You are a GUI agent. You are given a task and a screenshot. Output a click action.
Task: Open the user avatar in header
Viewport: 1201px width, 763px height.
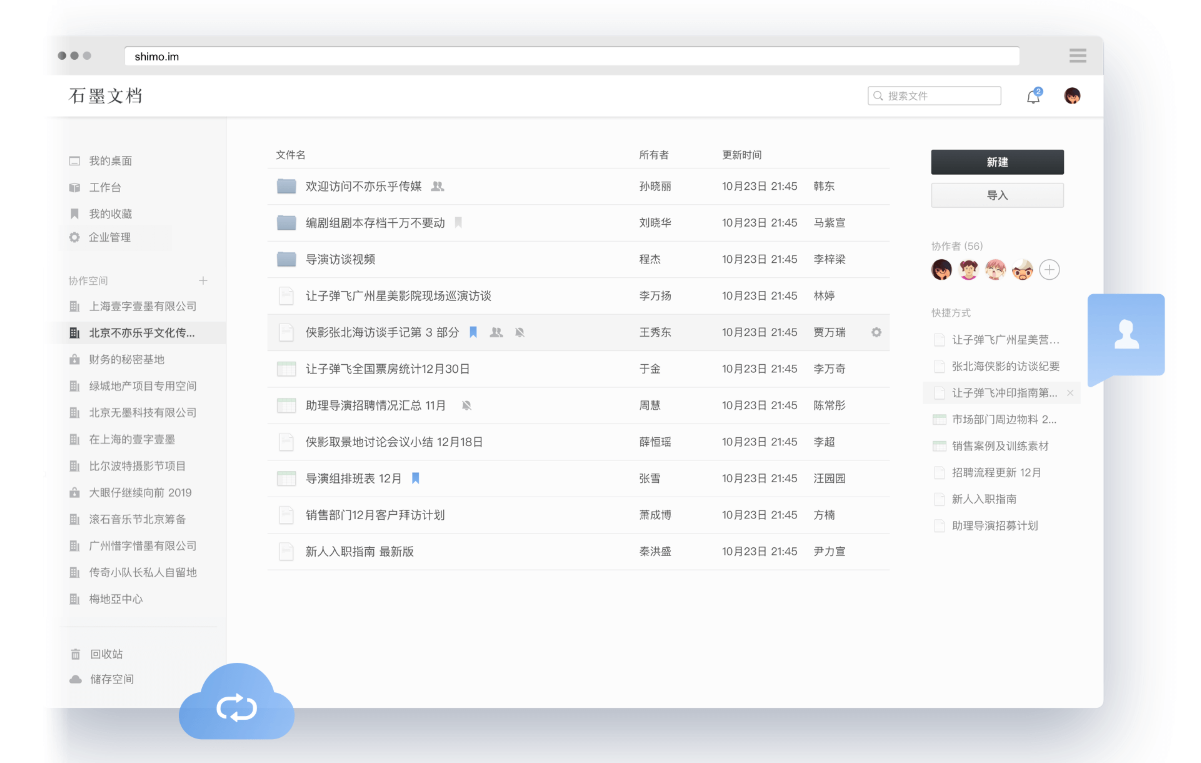tap(1072, 96)
